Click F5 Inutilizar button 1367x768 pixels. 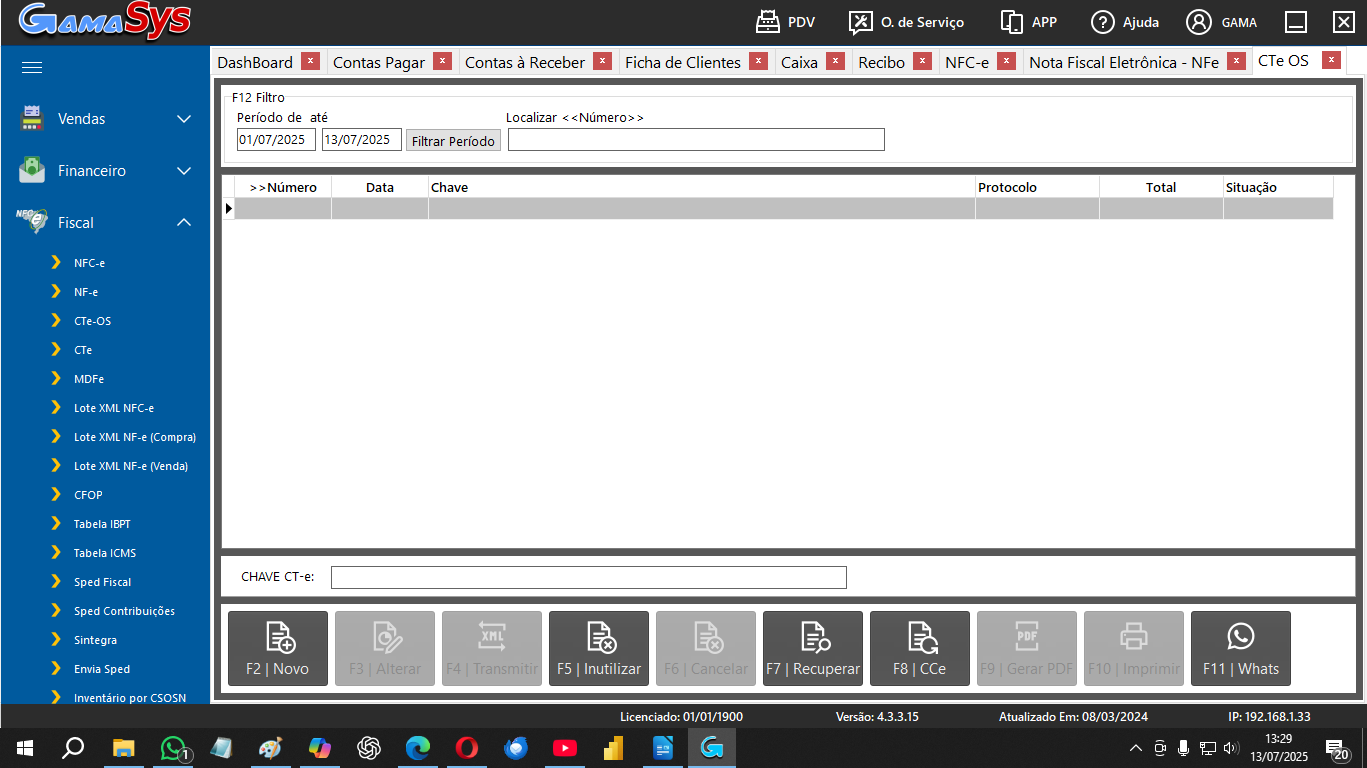(x=599, y=648)
